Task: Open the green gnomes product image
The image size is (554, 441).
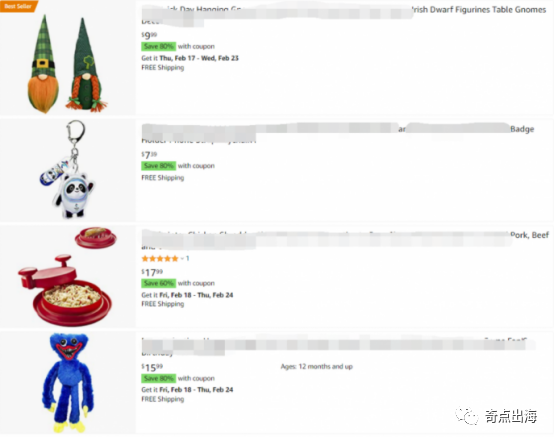Action: tap(67, 64)
